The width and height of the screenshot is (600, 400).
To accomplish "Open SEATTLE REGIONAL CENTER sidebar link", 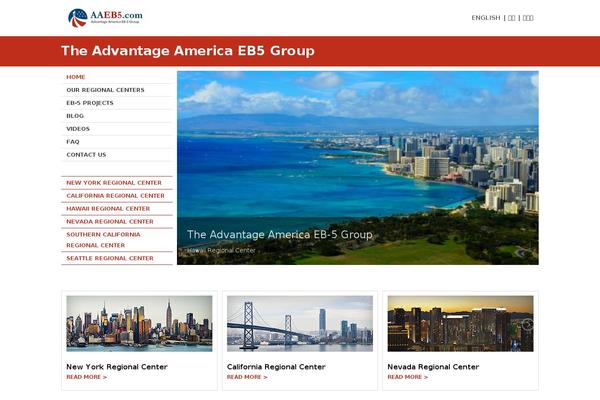I will (x=110, y=259).
